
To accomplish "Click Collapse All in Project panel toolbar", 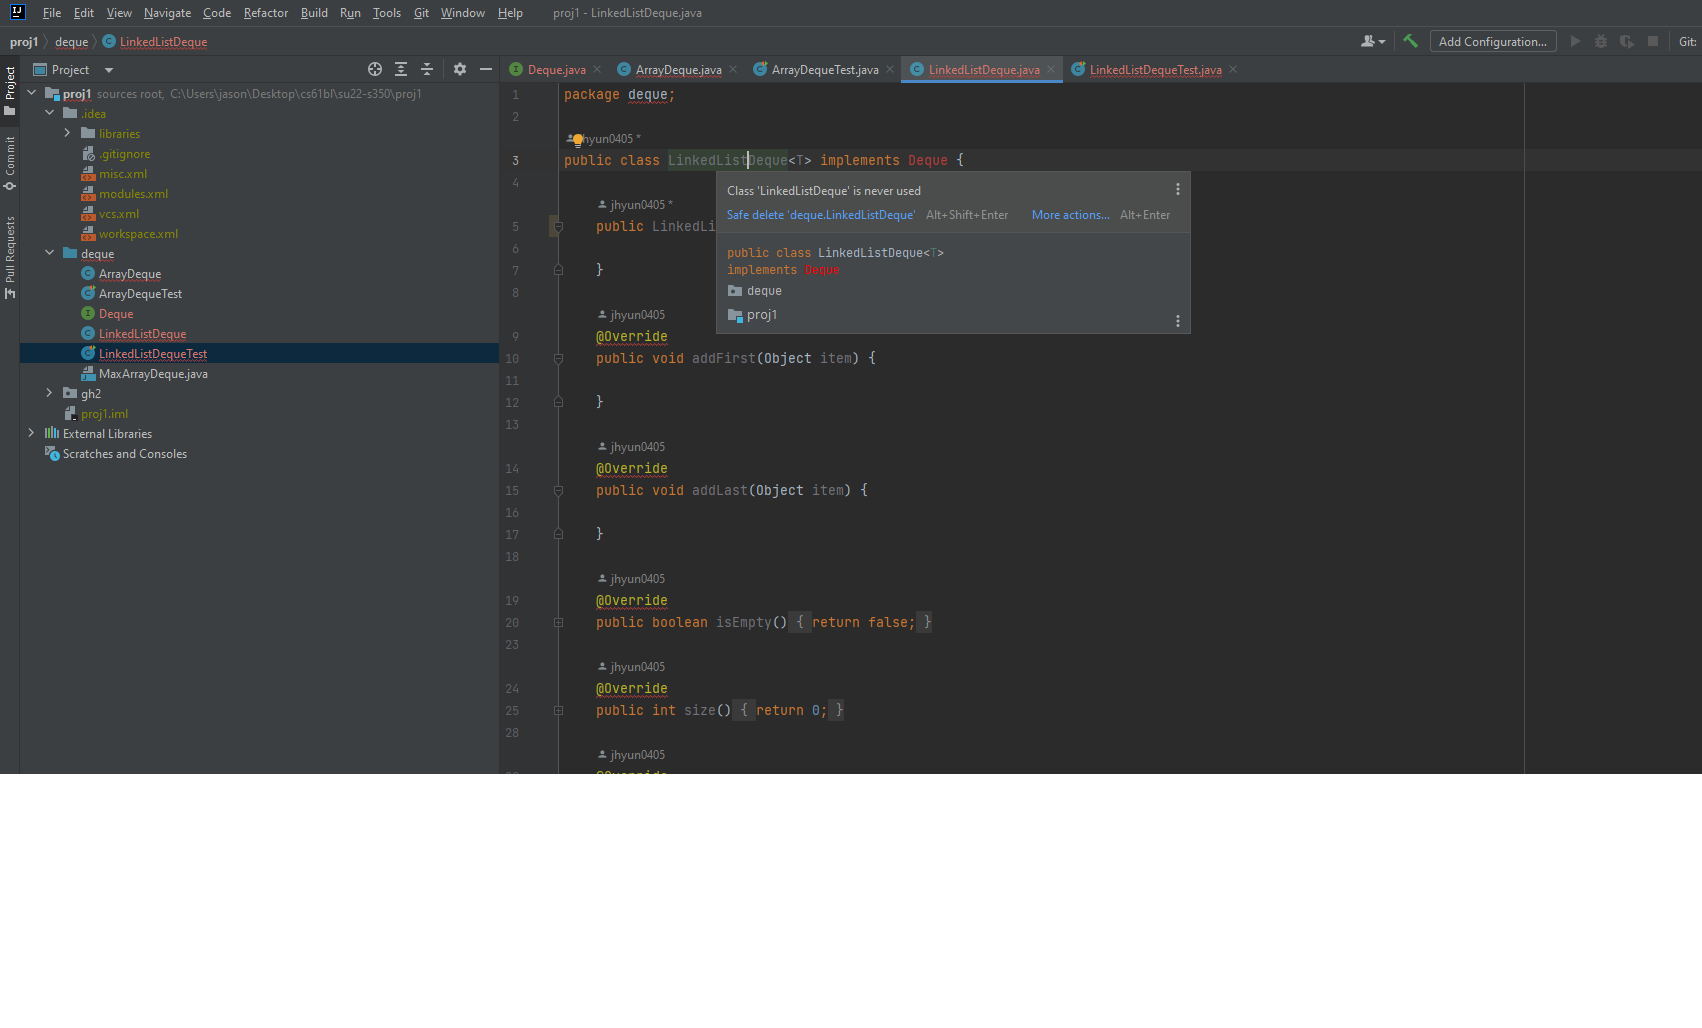I will tap(427, 69).
